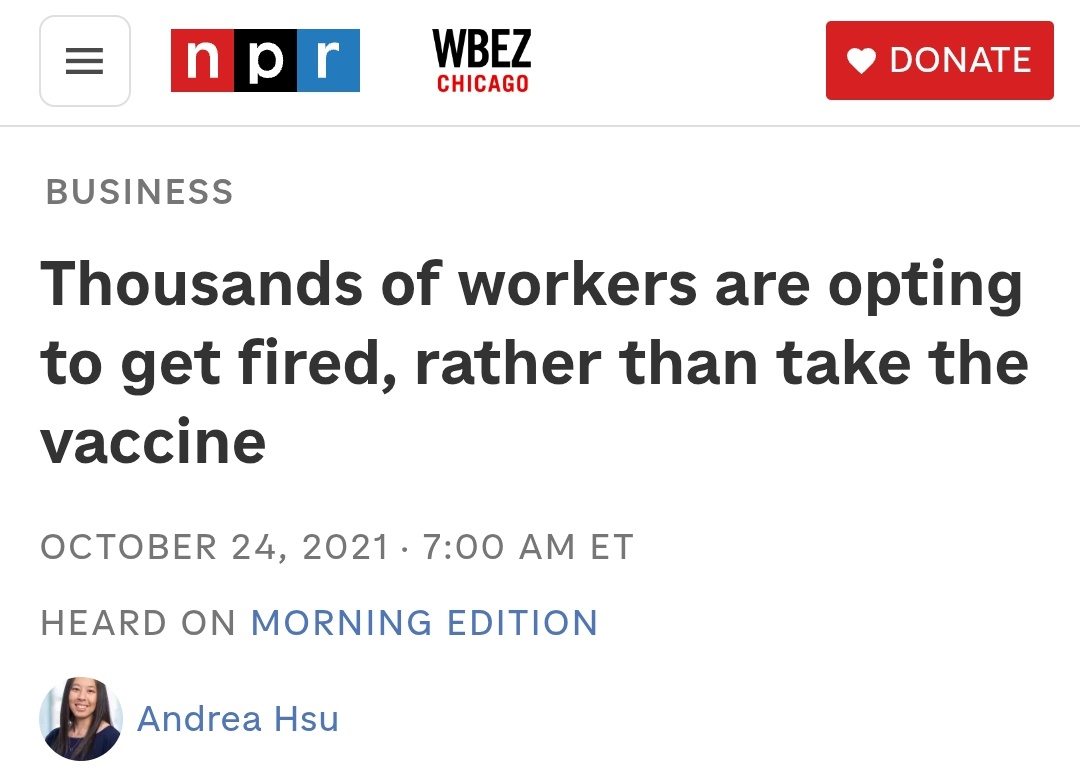Open the hamburger navigation menu

tap(85, 61)
